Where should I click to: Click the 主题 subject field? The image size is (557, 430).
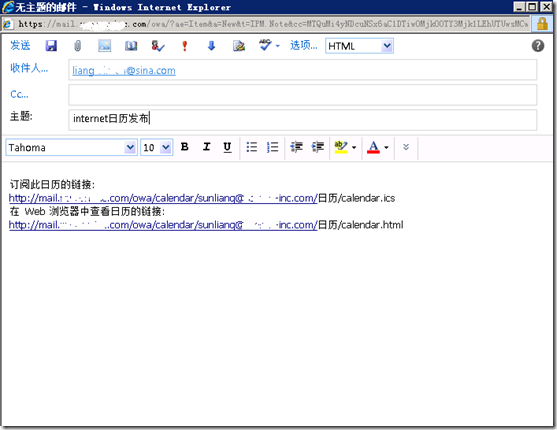point(302,120)
